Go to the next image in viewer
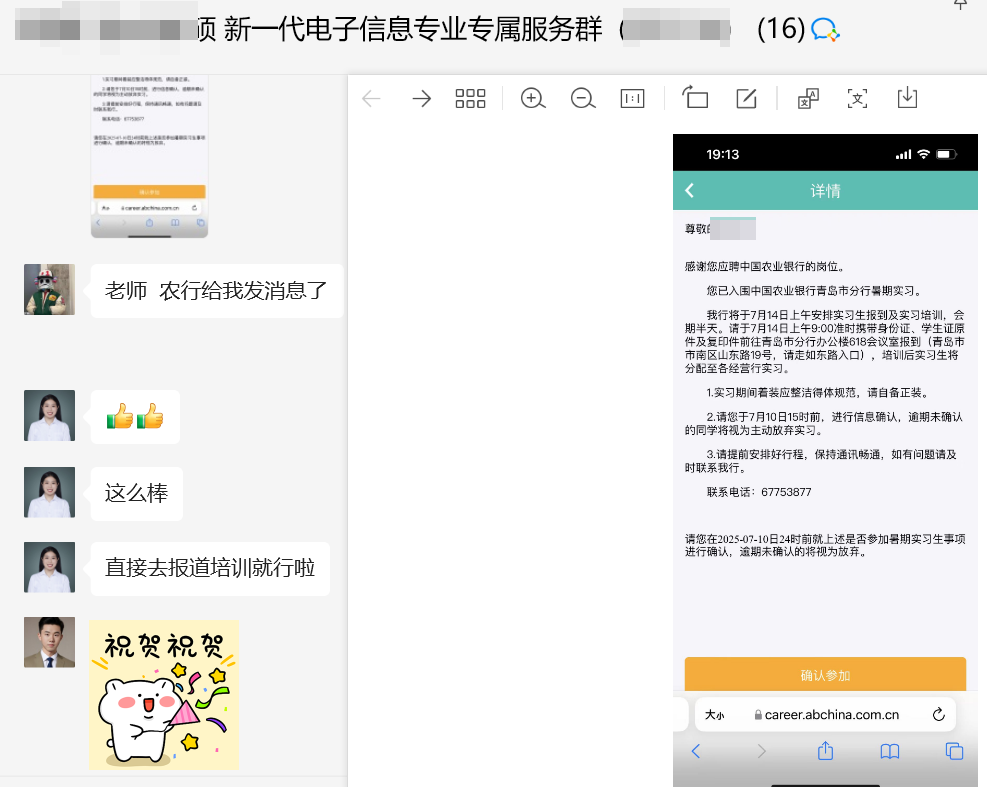This screenshot has width=987, height=787. click(x=421, y=98)
